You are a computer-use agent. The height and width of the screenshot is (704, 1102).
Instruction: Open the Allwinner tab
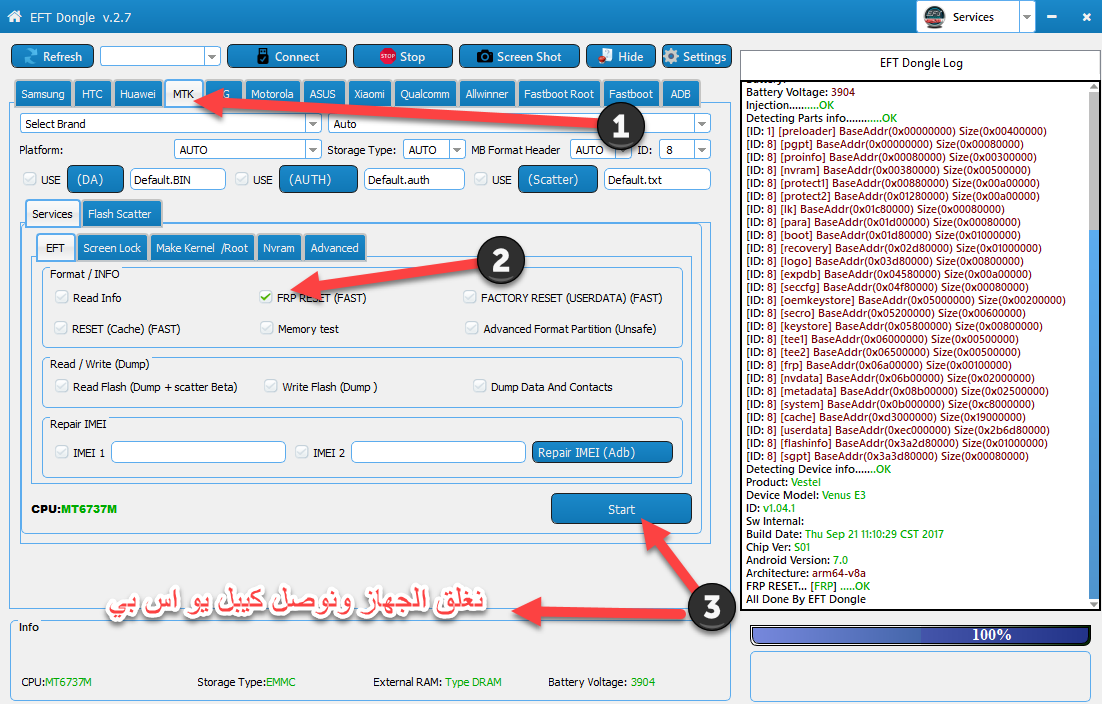click(486, 94)
